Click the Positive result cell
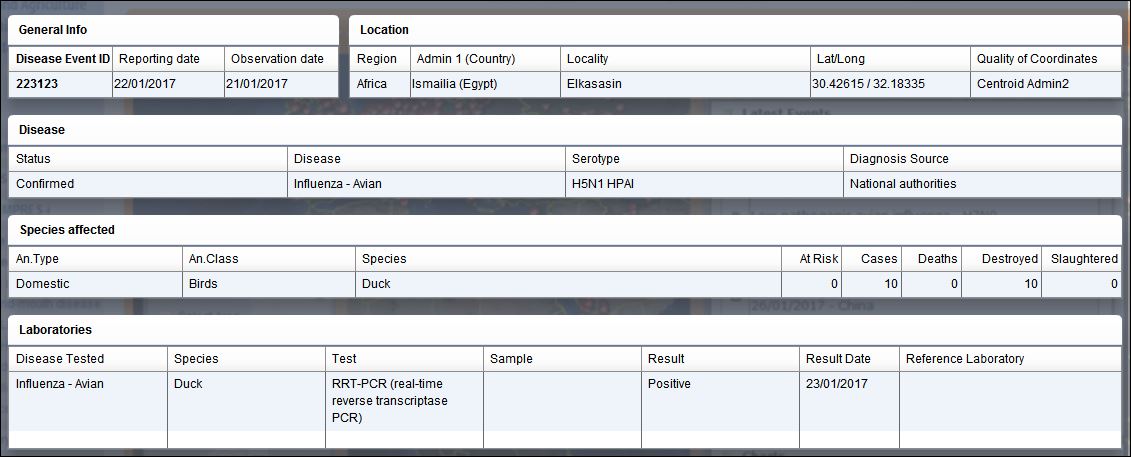The image size is (1131, 457). click(720, 401)
